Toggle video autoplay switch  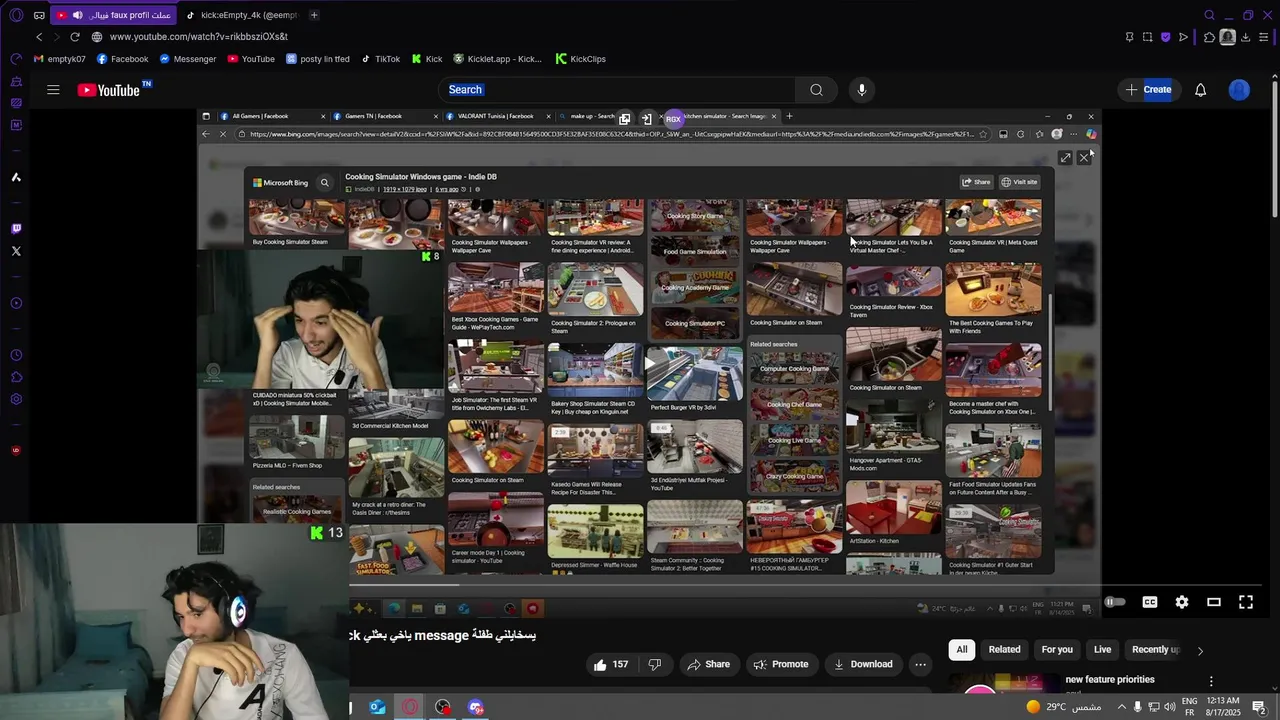[1115, 602]
